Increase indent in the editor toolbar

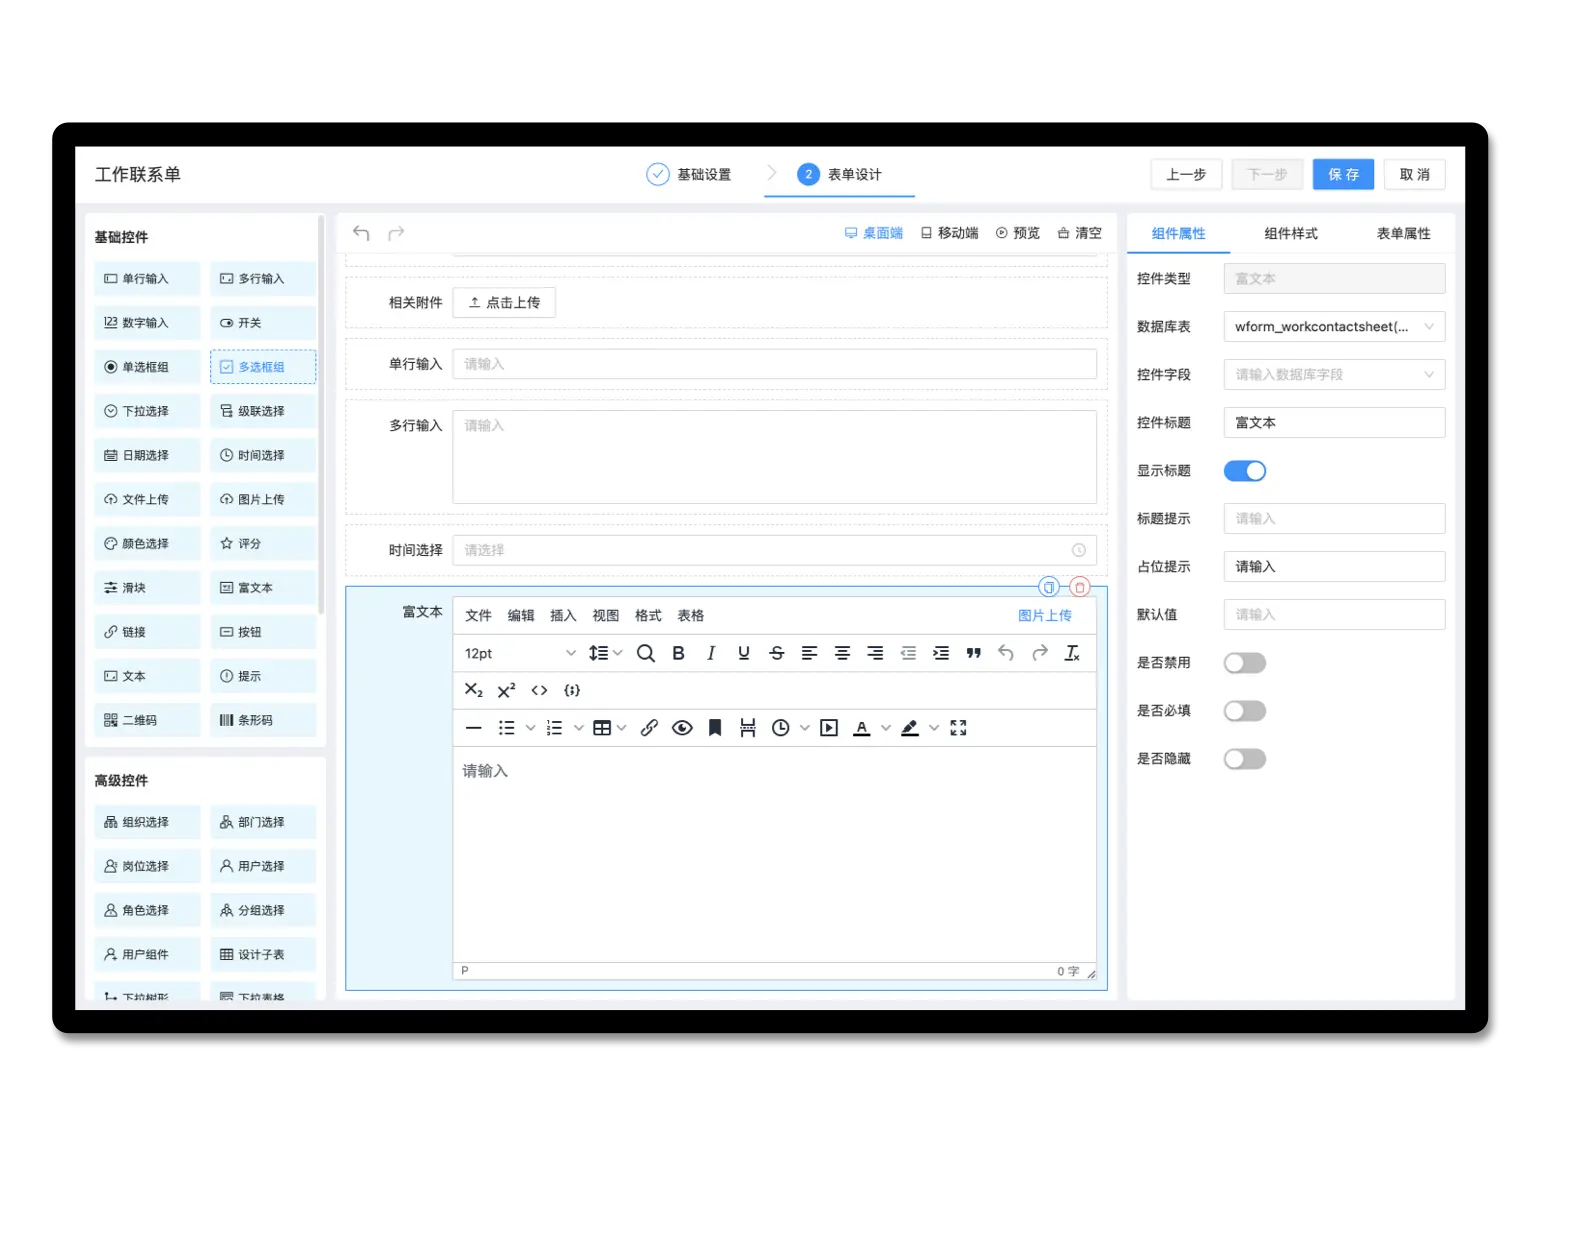click(941, 653)
